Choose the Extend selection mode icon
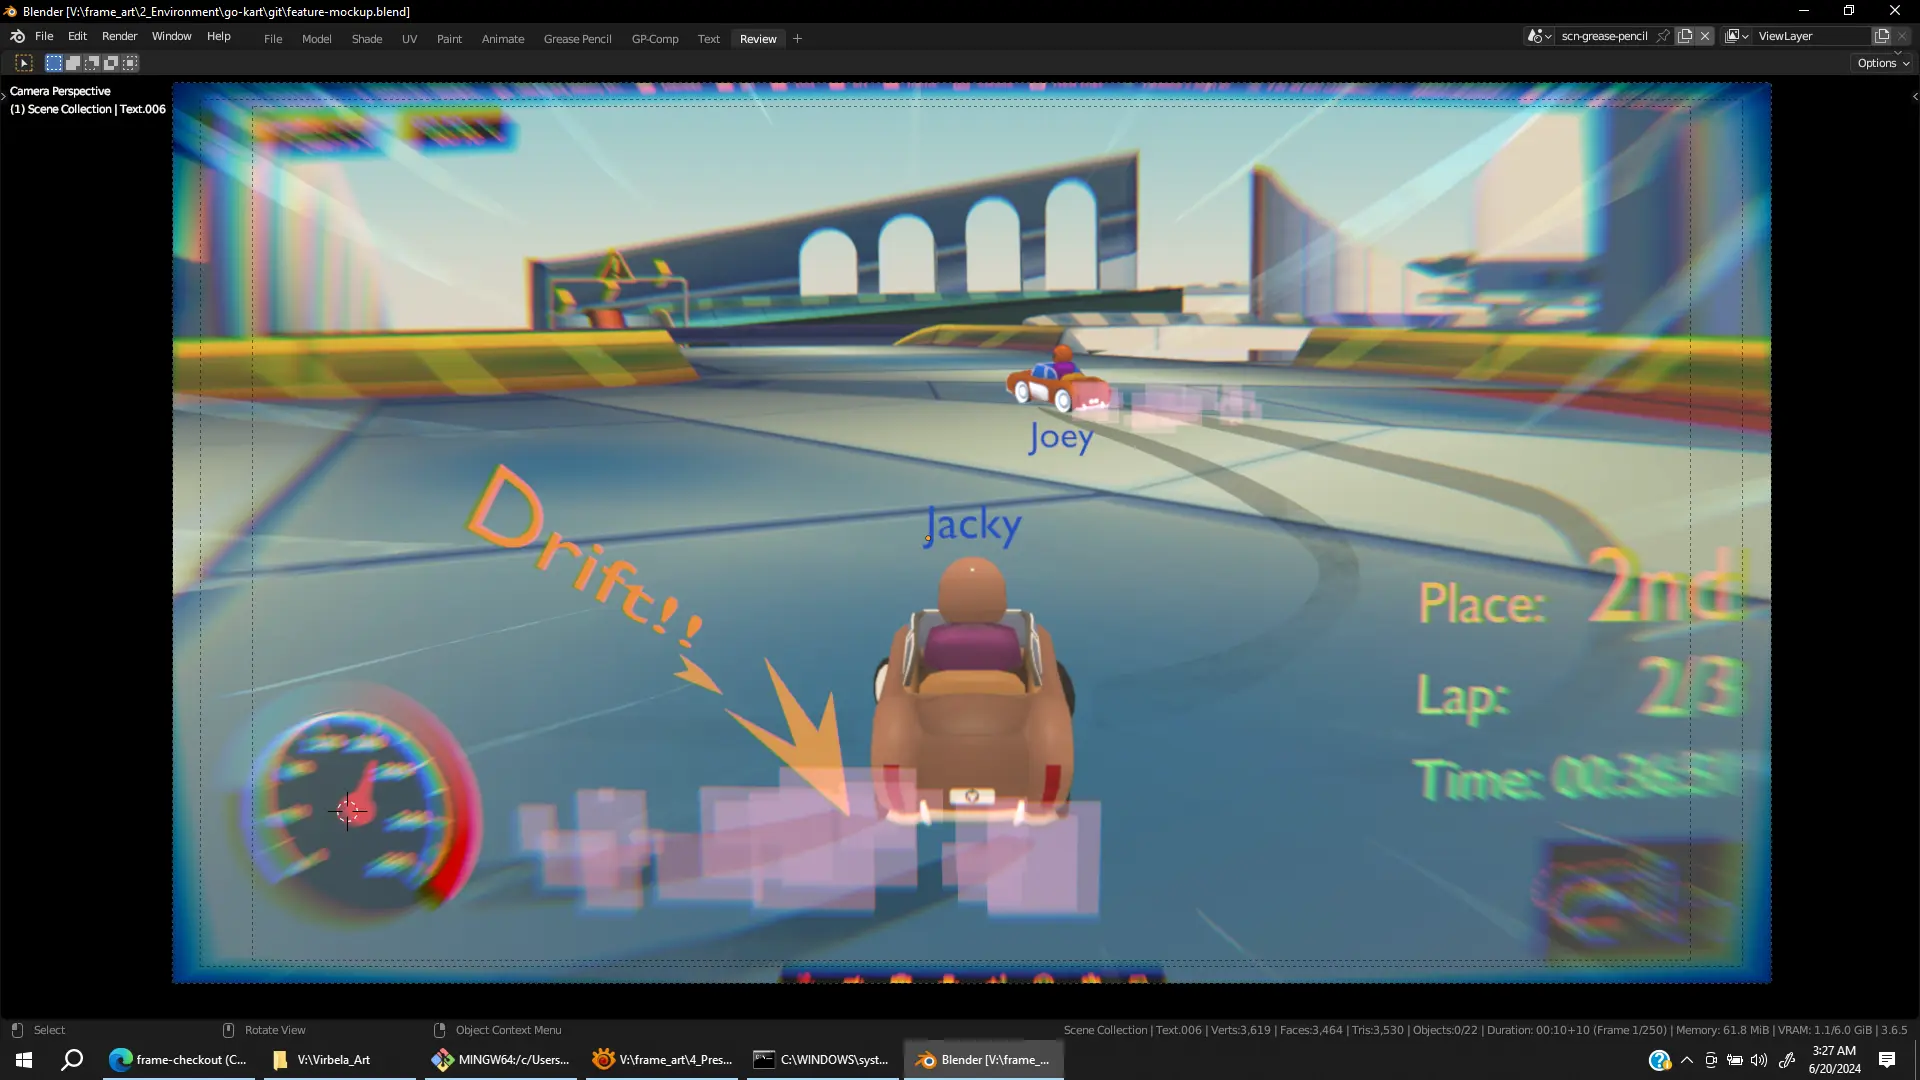This screenshot has width=1920, height=1080. (x=73, y=63)
